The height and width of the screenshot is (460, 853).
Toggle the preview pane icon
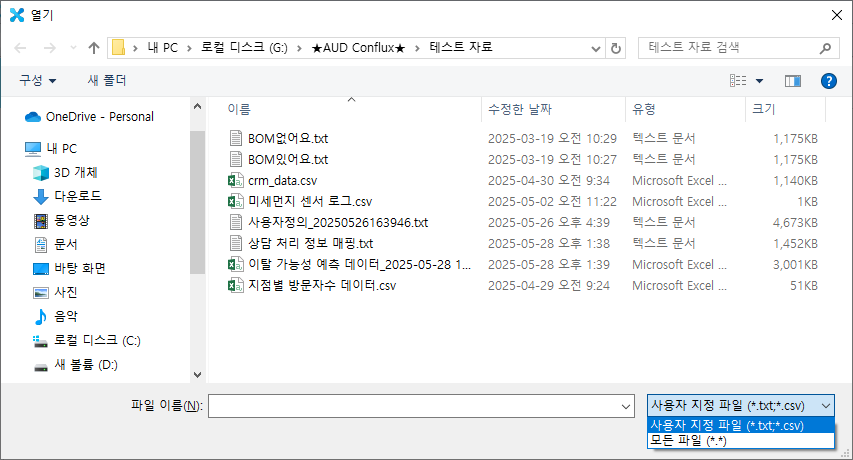tap(793, 80)
